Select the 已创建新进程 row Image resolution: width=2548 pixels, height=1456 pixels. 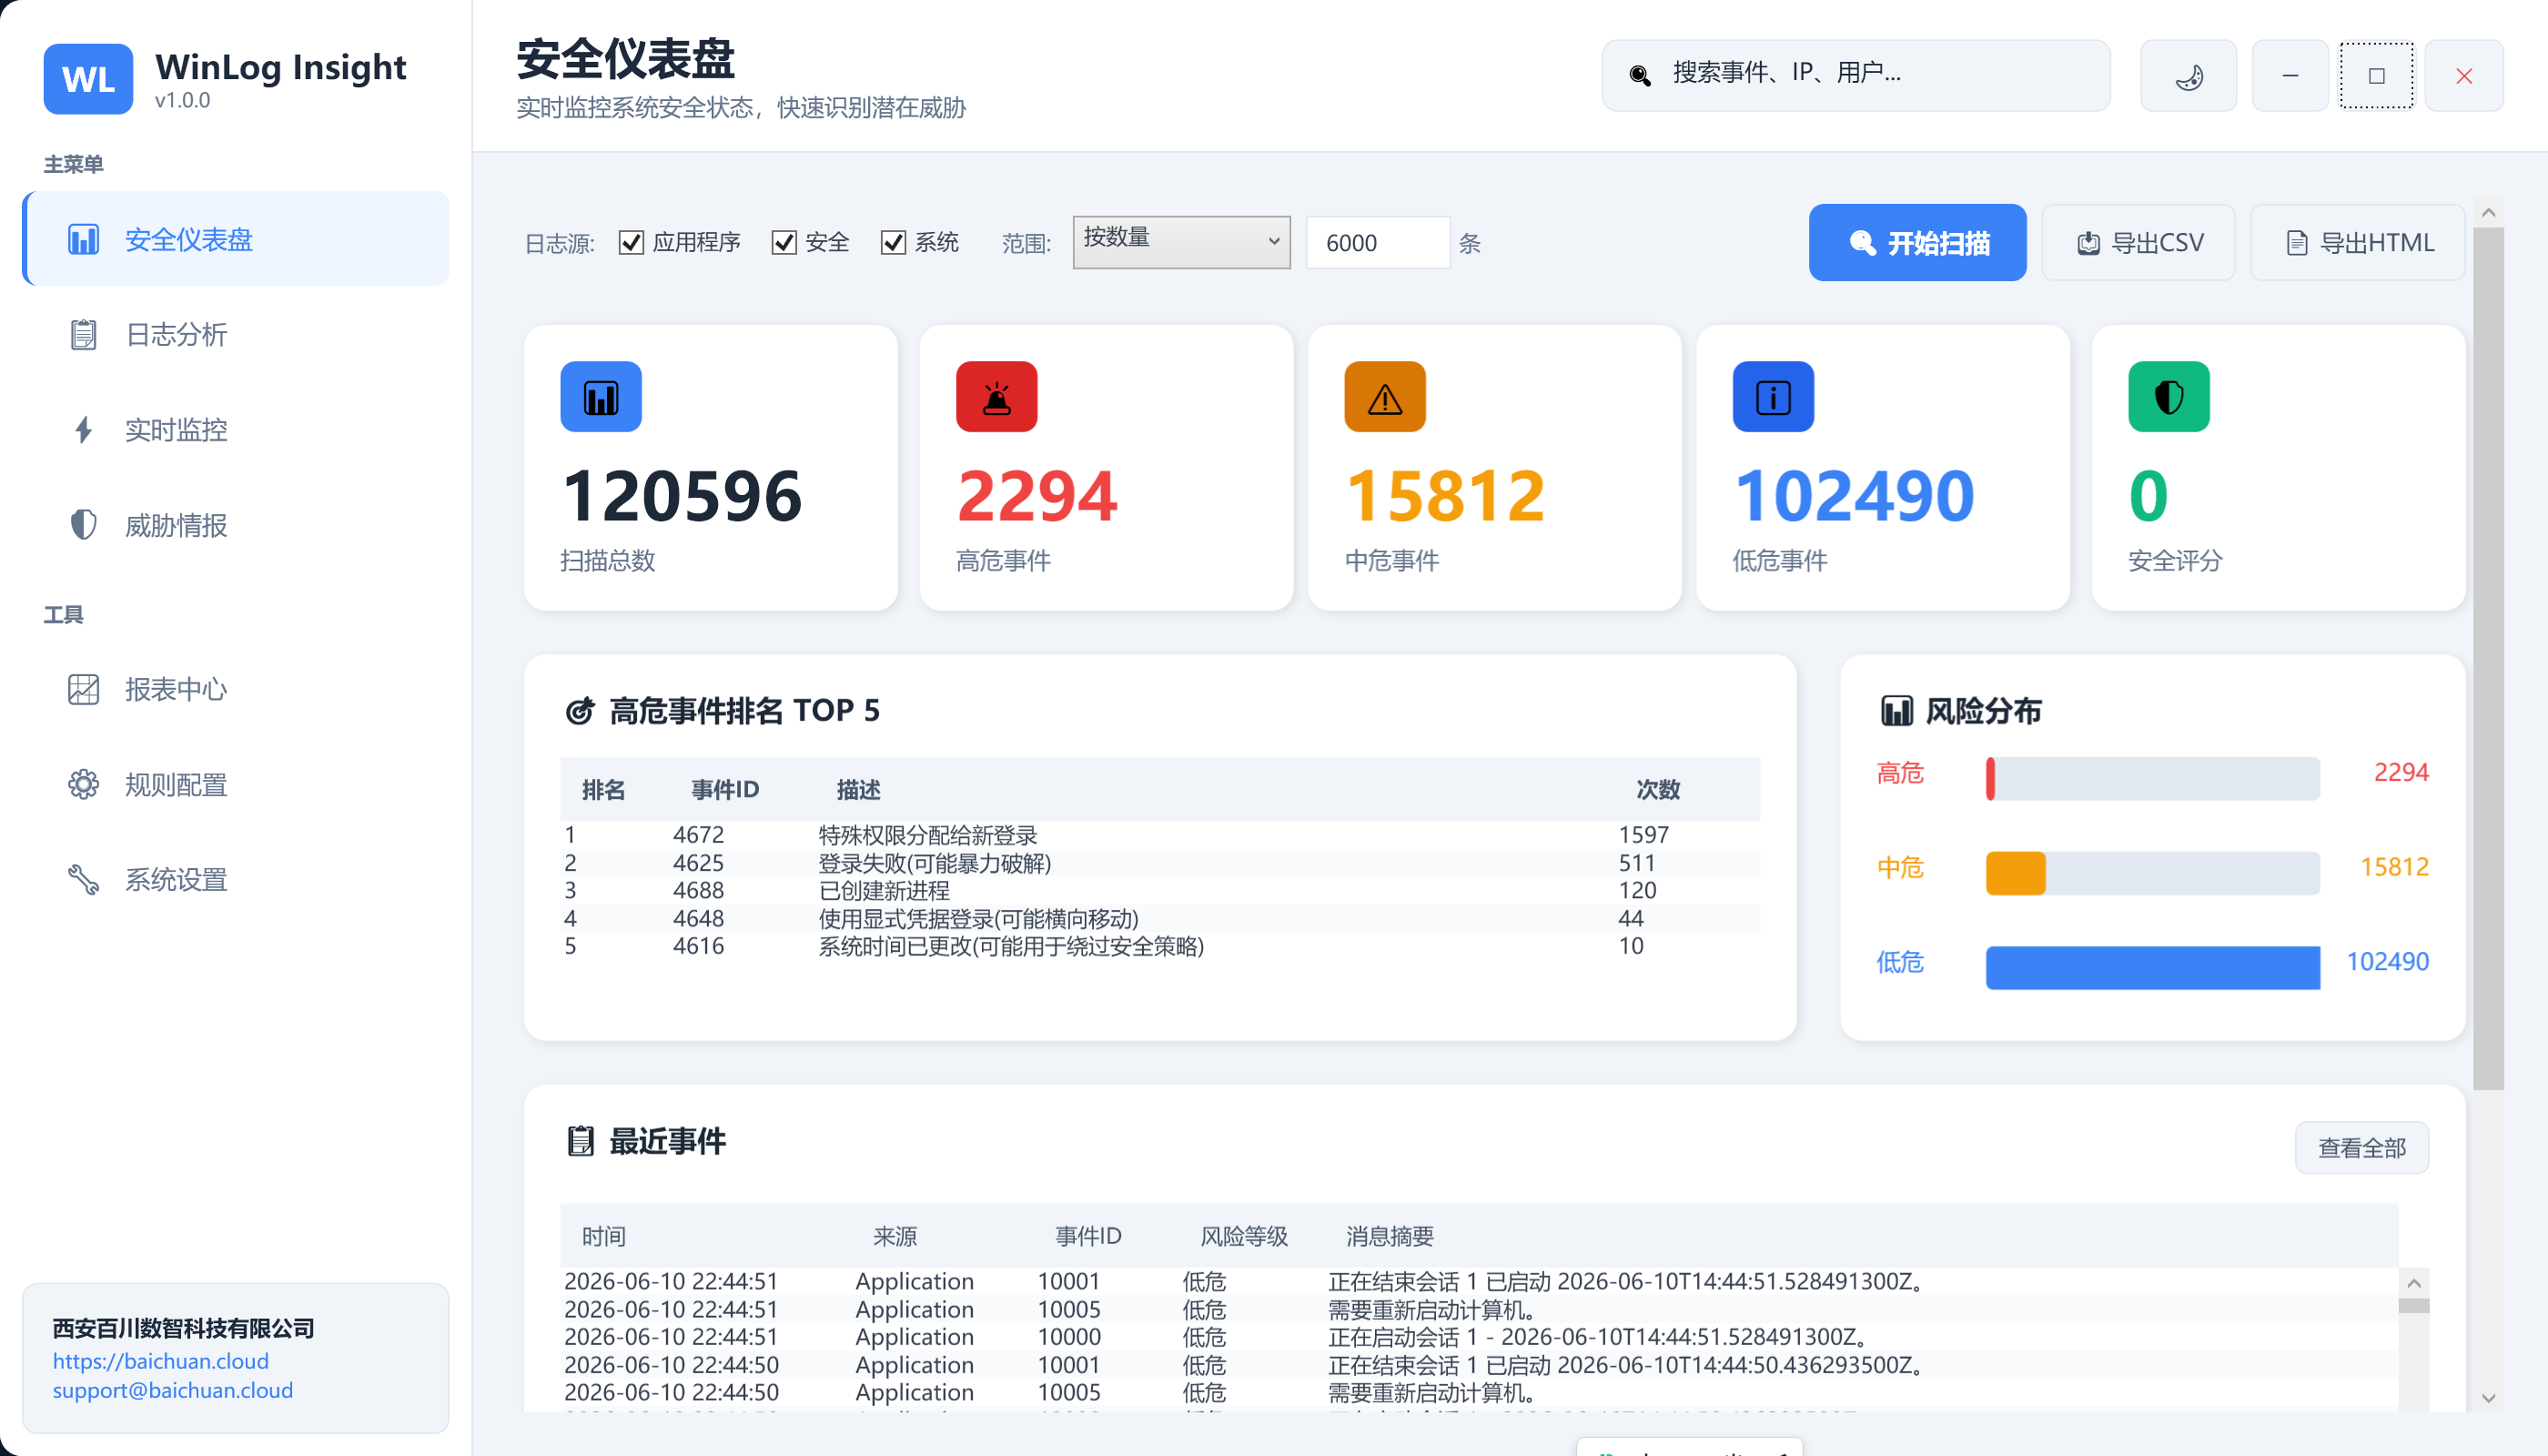coord(1160,890)
